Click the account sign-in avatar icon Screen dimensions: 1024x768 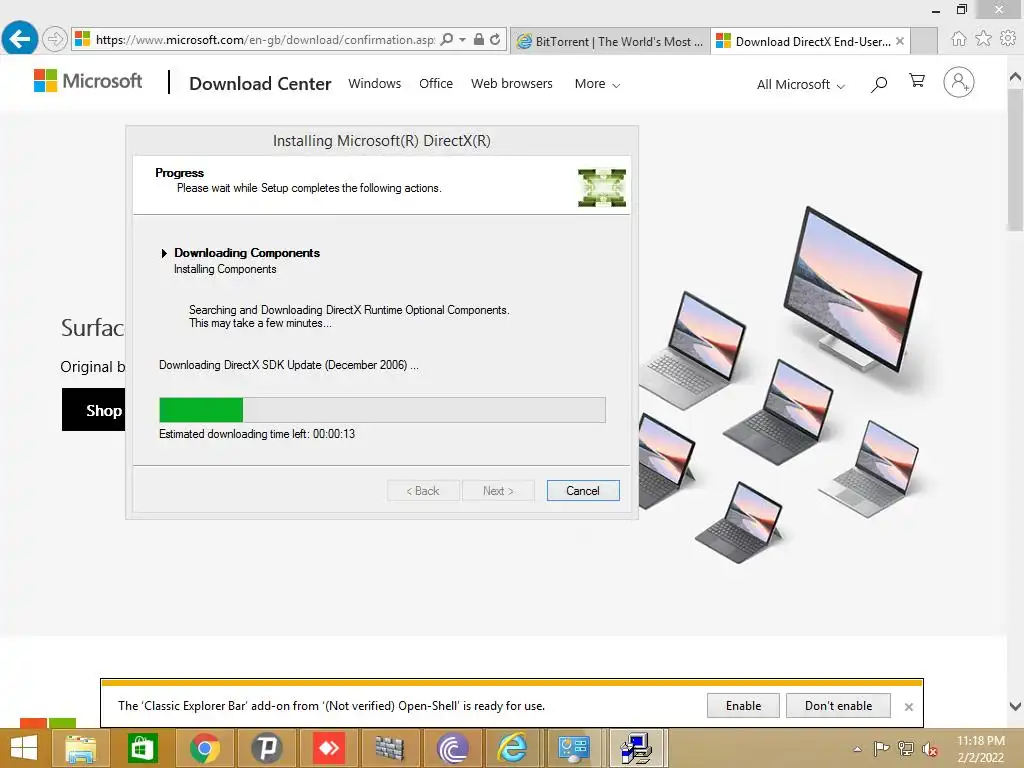tap(959, 82)
